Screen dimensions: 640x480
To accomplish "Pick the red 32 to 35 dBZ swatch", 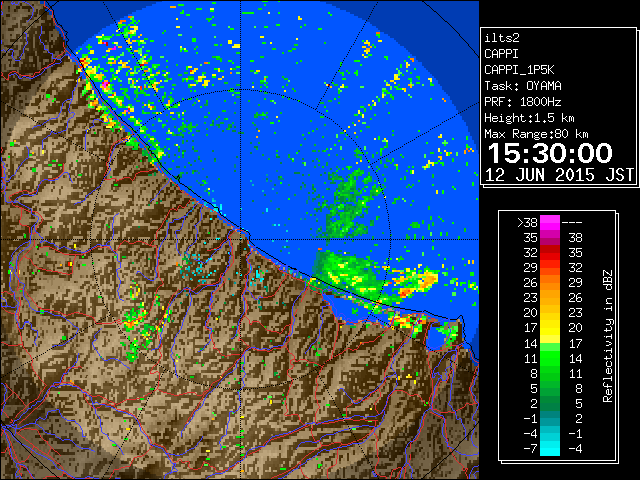I will (x=550, y=253).
